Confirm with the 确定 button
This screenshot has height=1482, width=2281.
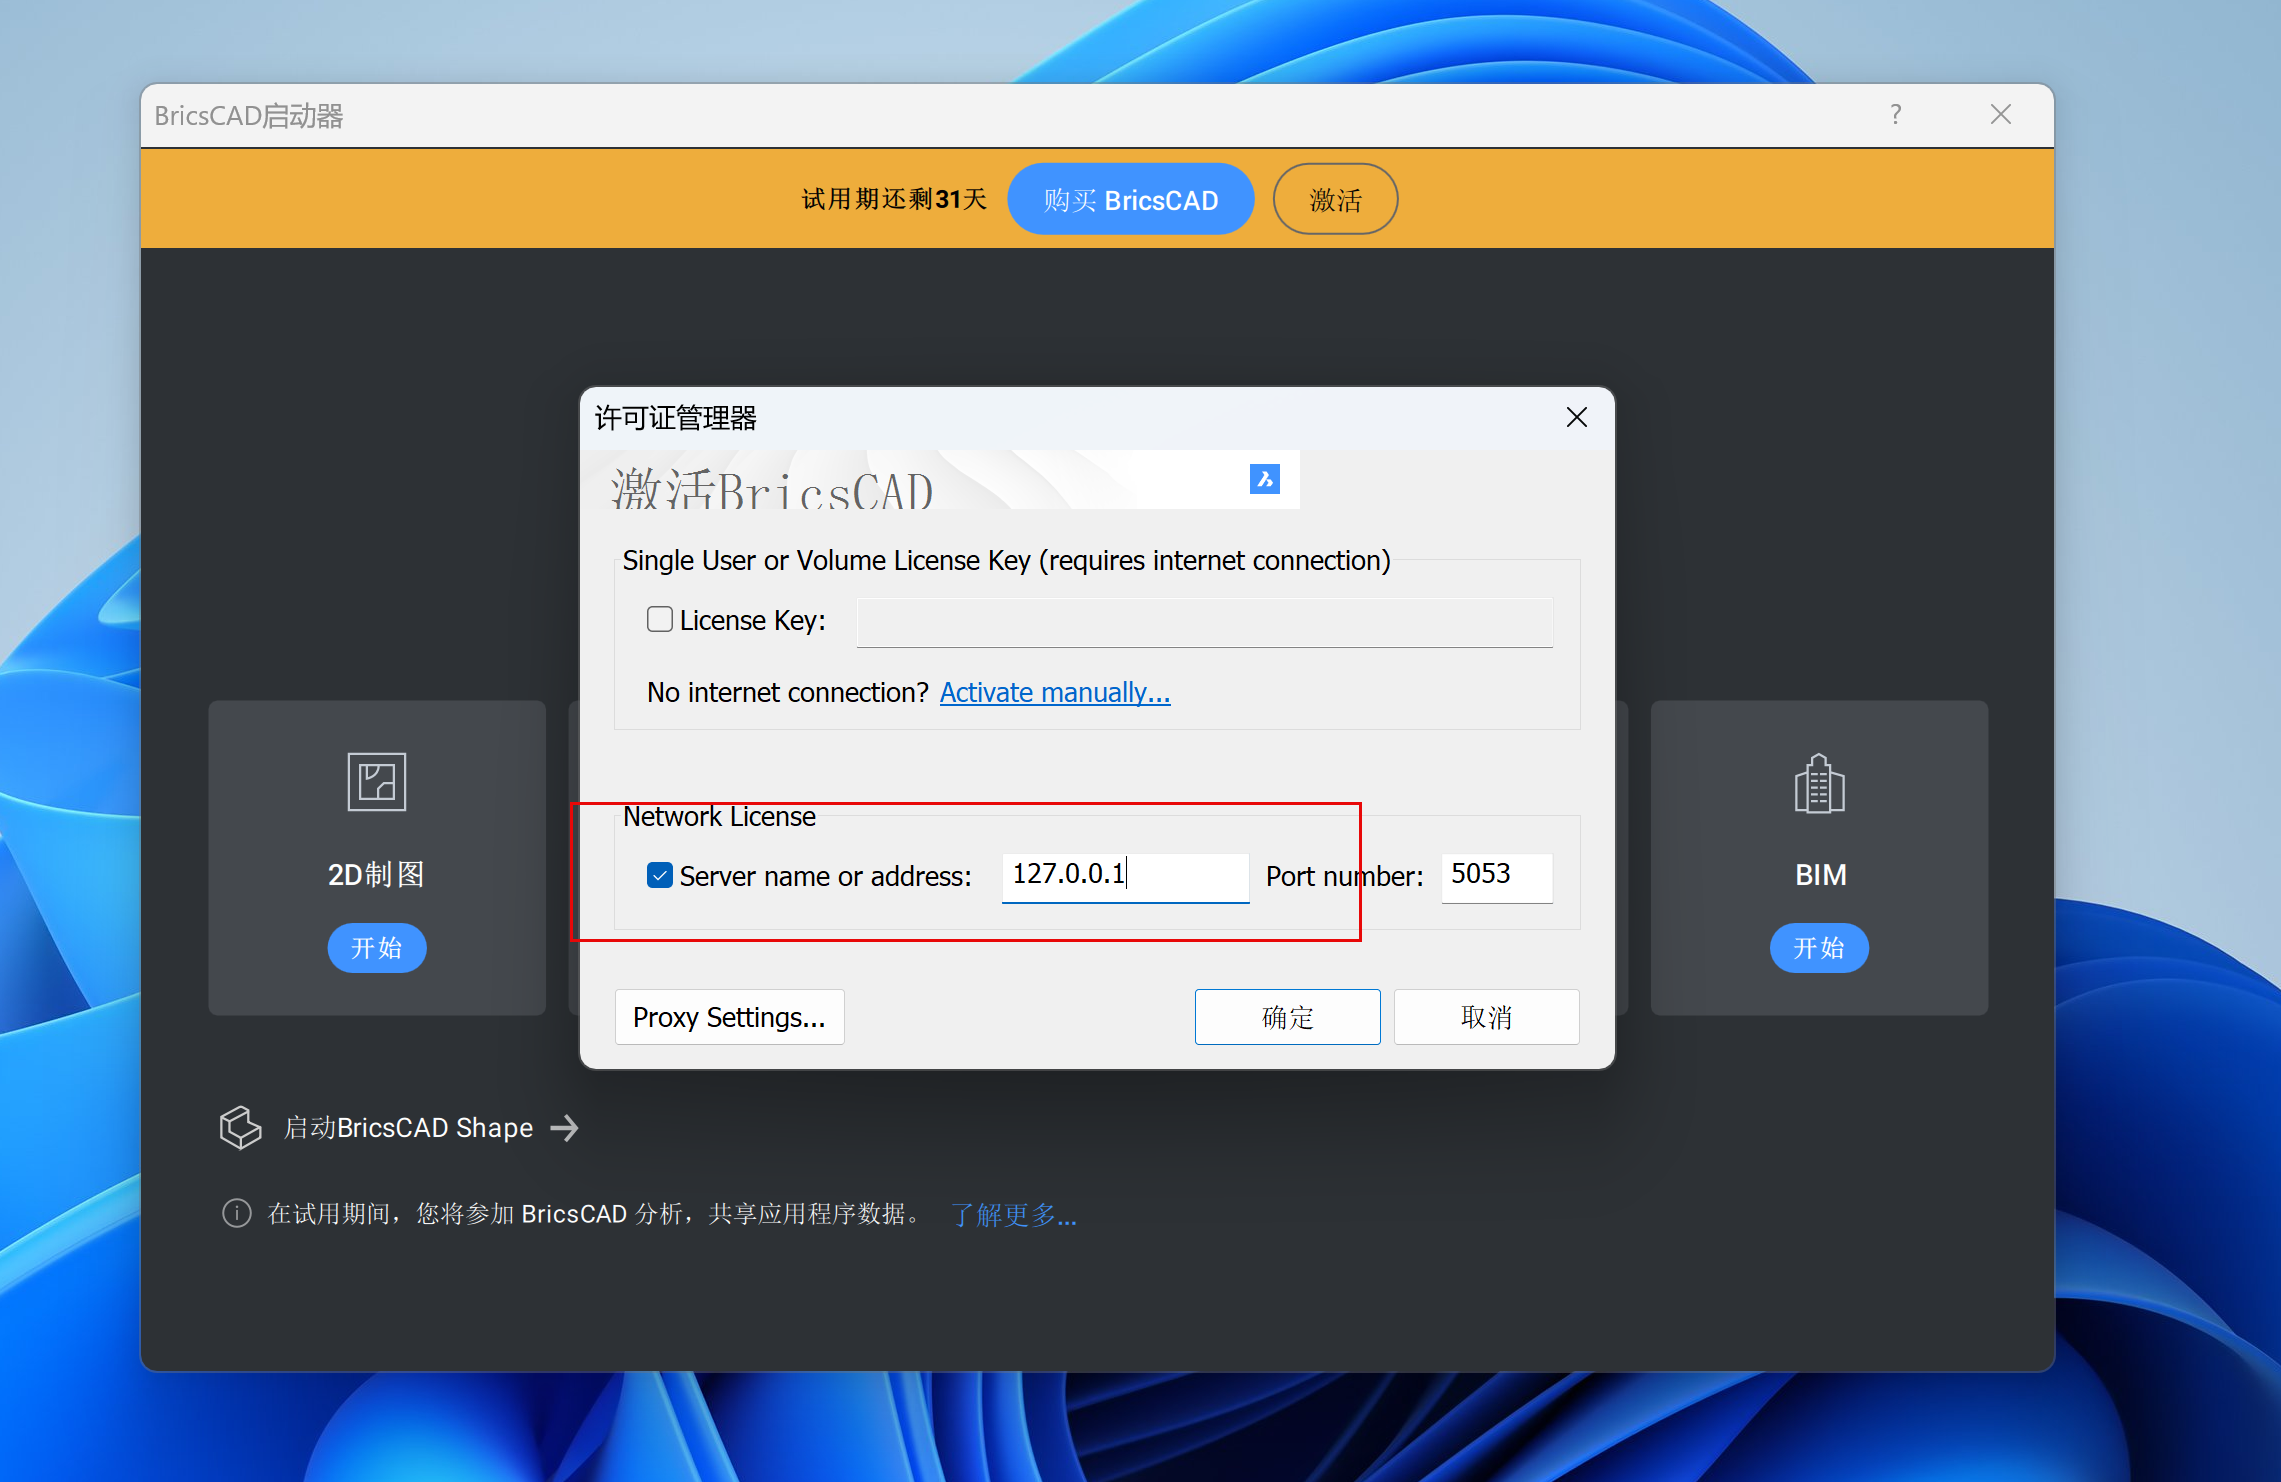[x=1287, y=1017]
